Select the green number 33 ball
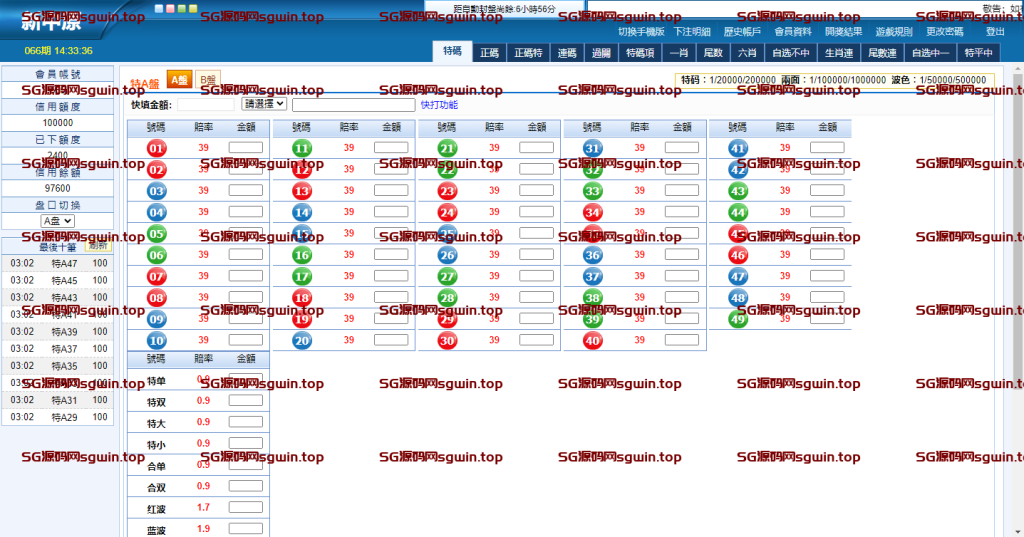This screenshot has height=537, width=1024. tap(593, 191)
